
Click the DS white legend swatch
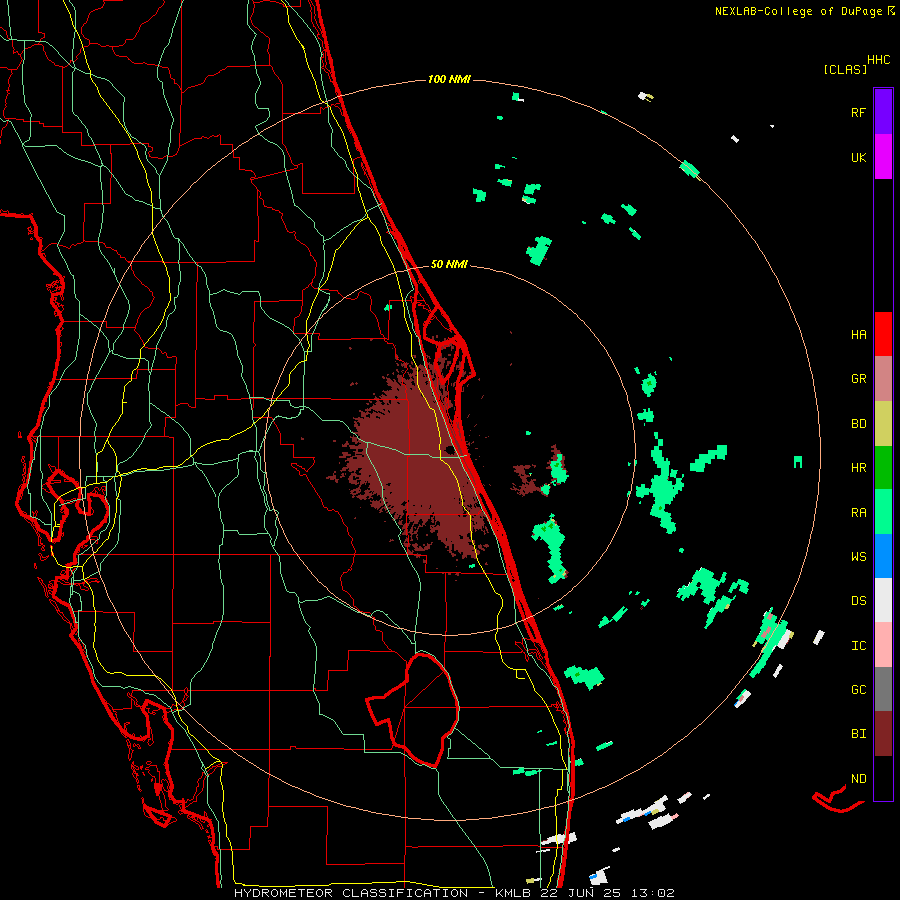click(x=883, y=600)
